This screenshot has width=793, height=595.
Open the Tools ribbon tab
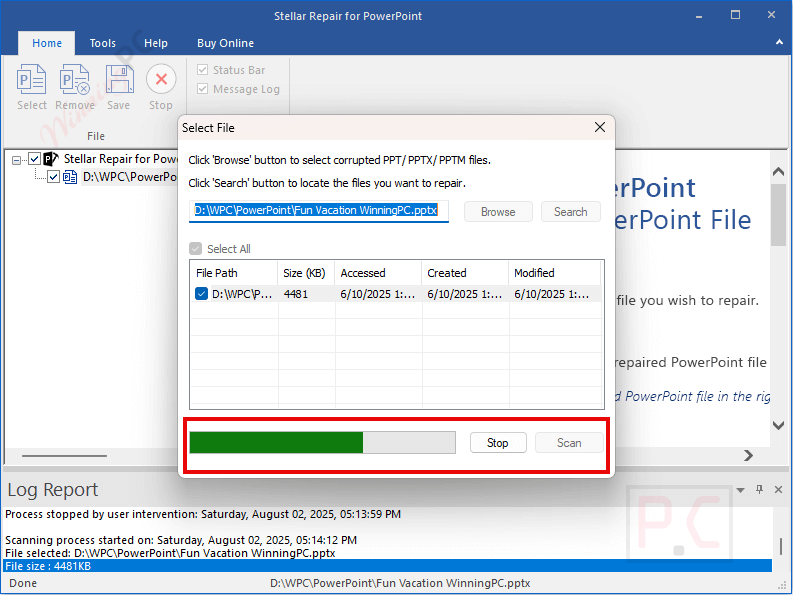click(x=103, y=43)
